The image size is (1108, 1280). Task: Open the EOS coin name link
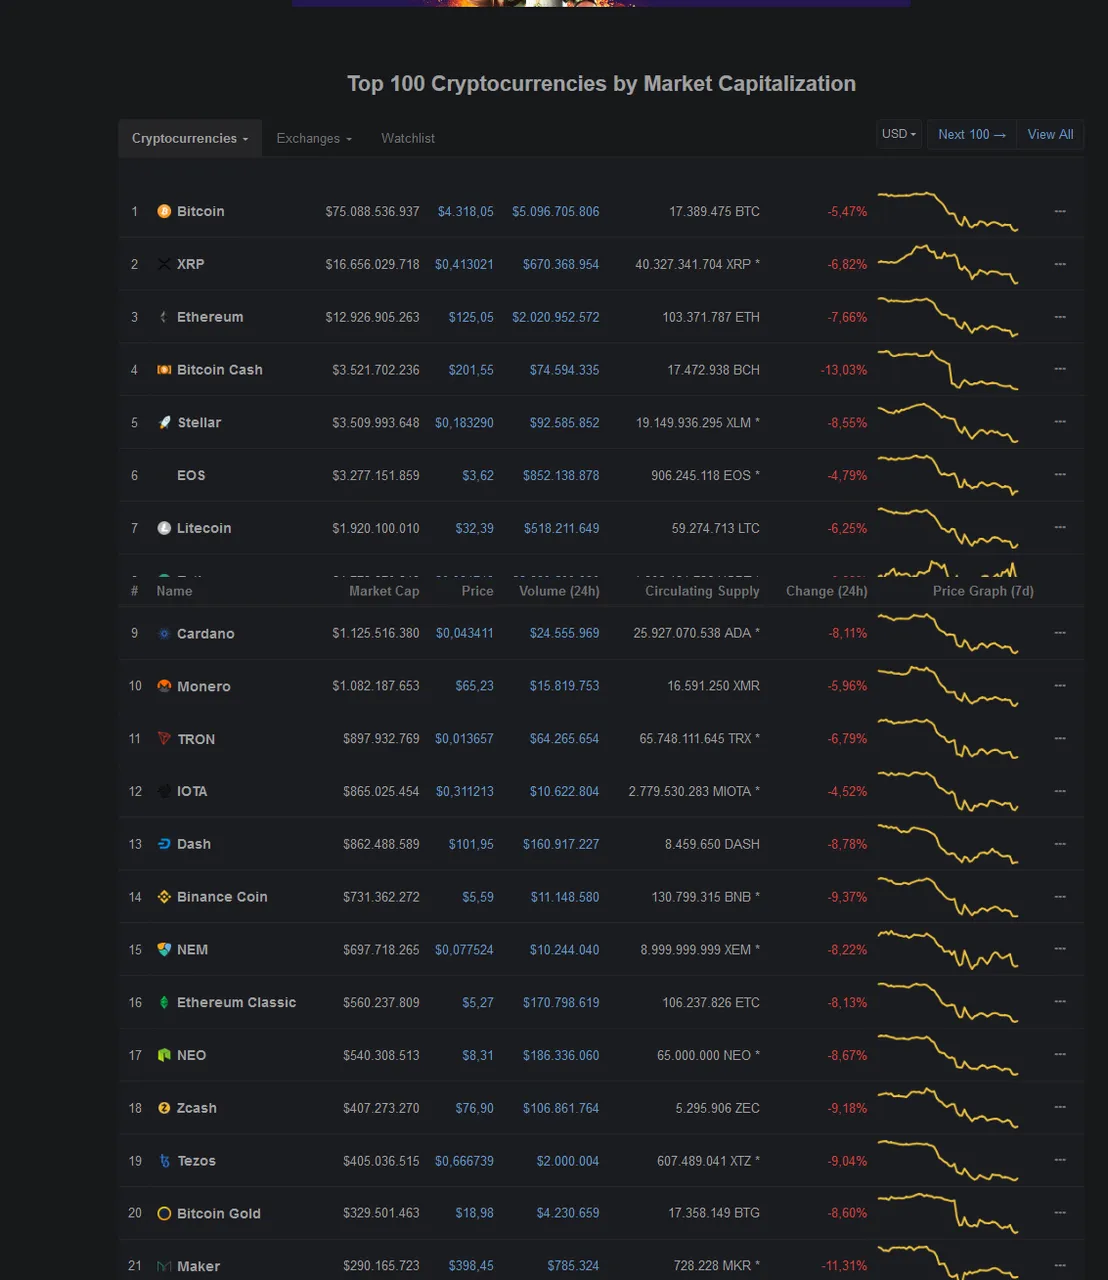191,475
